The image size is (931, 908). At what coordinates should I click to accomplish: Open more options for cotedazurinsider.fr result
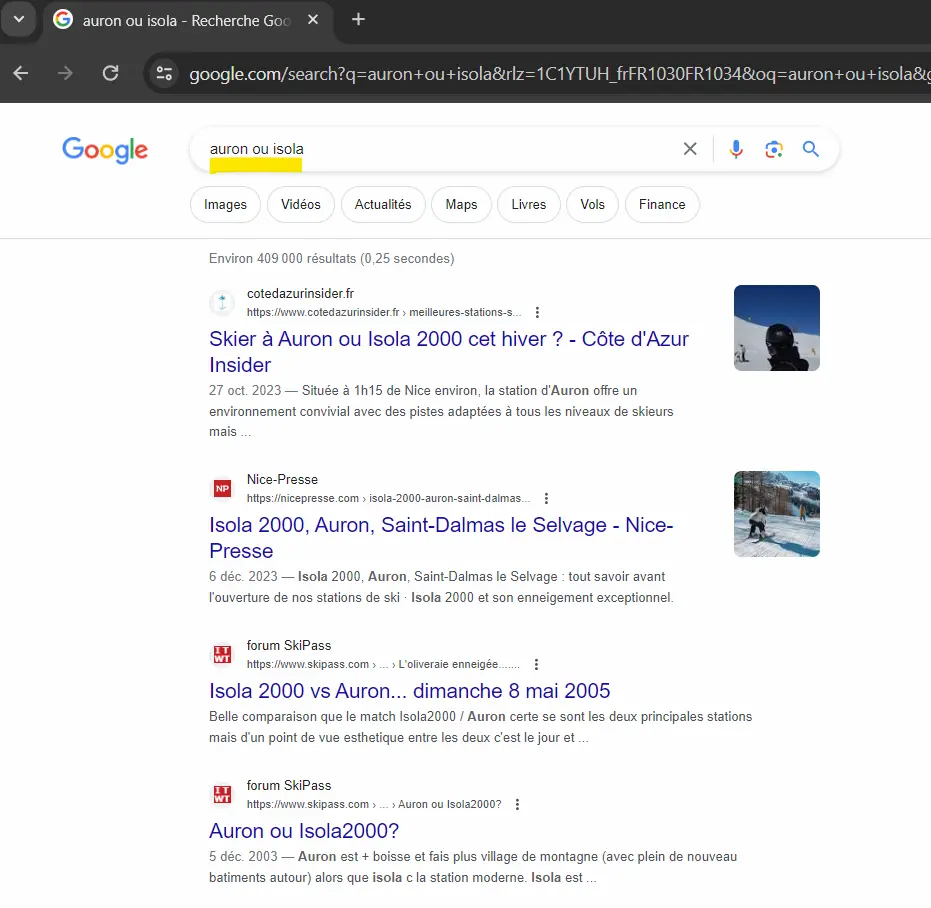tap(537, 312)
